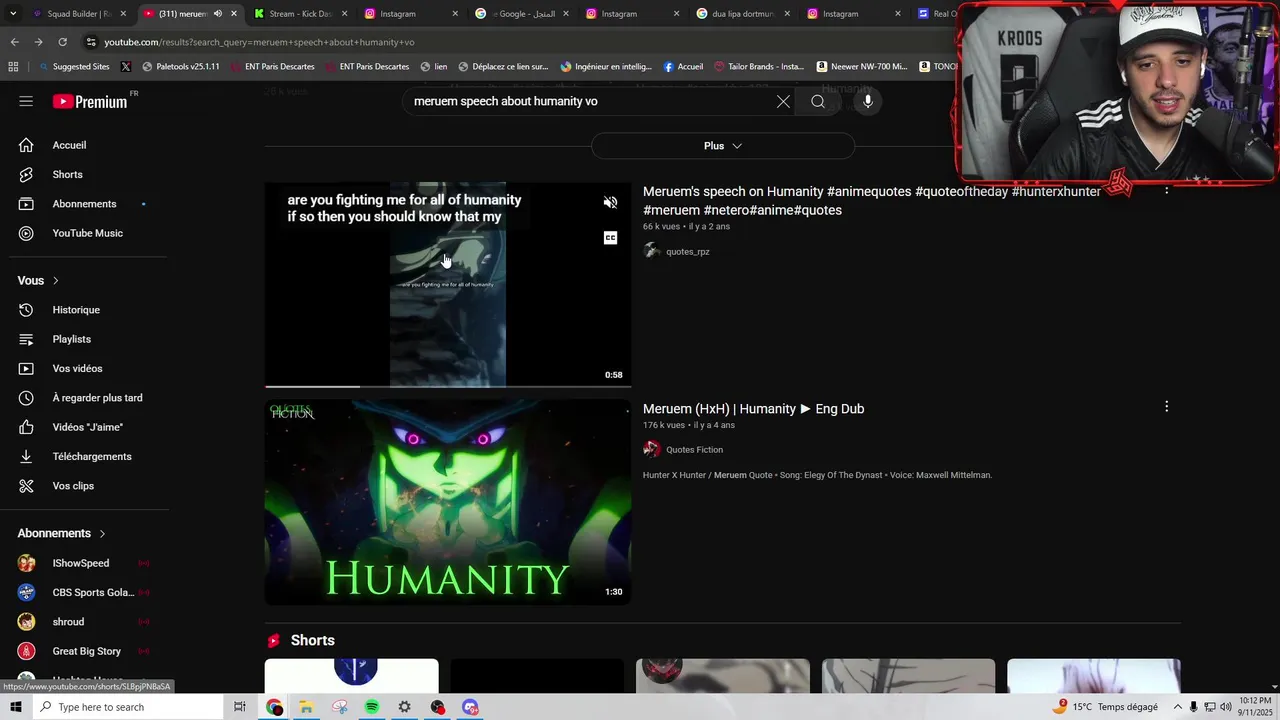Open Quotes Fiction channel name link

[694, 450]
